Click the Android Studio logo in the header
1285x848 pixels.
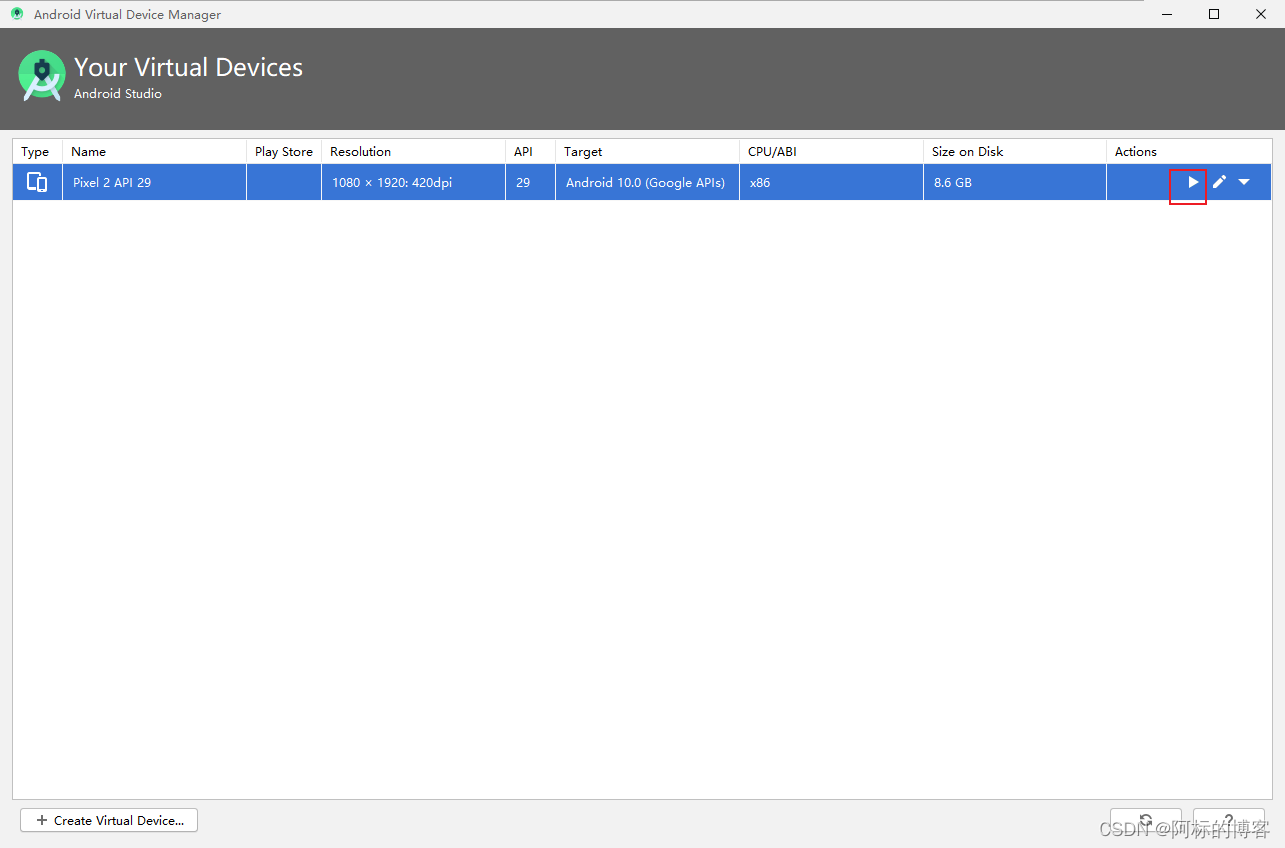42,76
